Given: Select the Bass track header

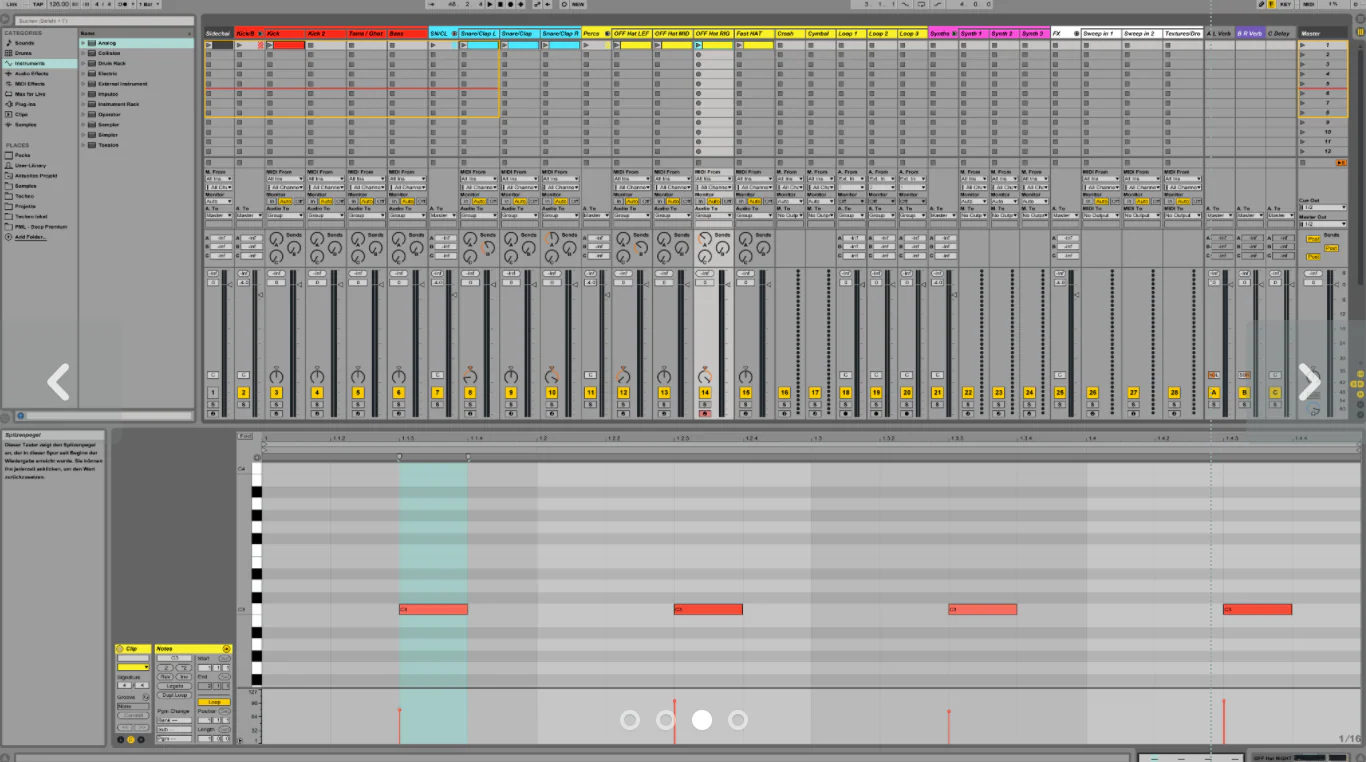Looking at the screenshot, I should click(407, 33).
